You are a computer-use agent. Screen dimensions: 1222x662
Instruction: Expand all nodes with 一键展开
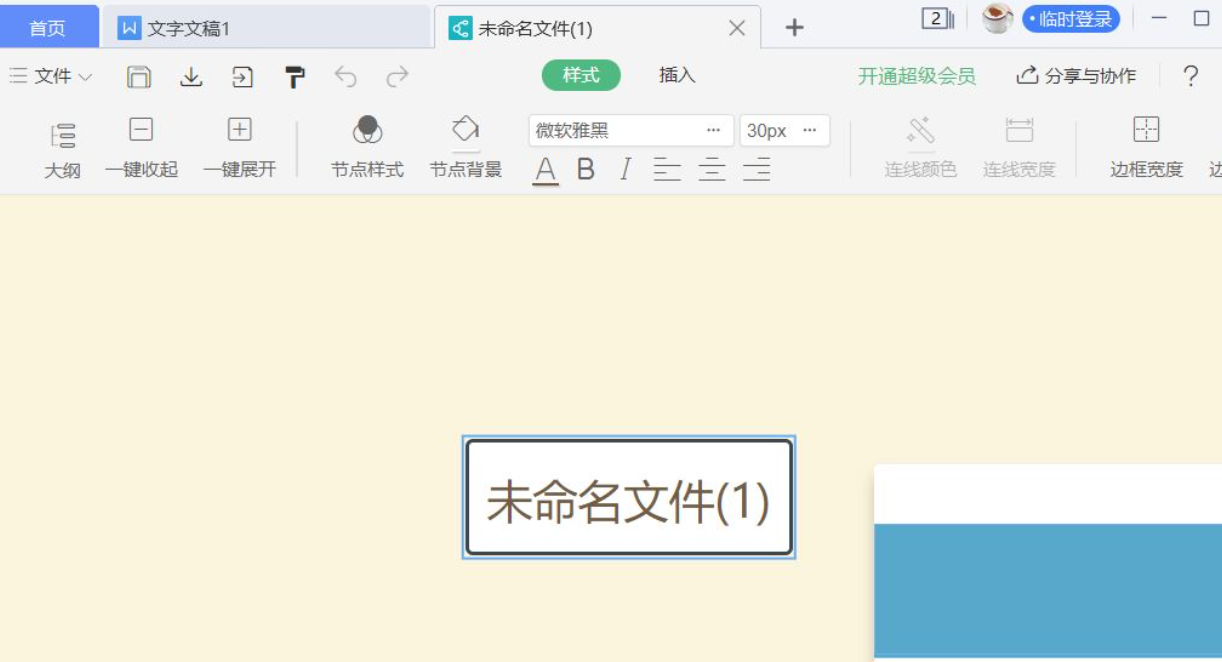pos(239,149)
